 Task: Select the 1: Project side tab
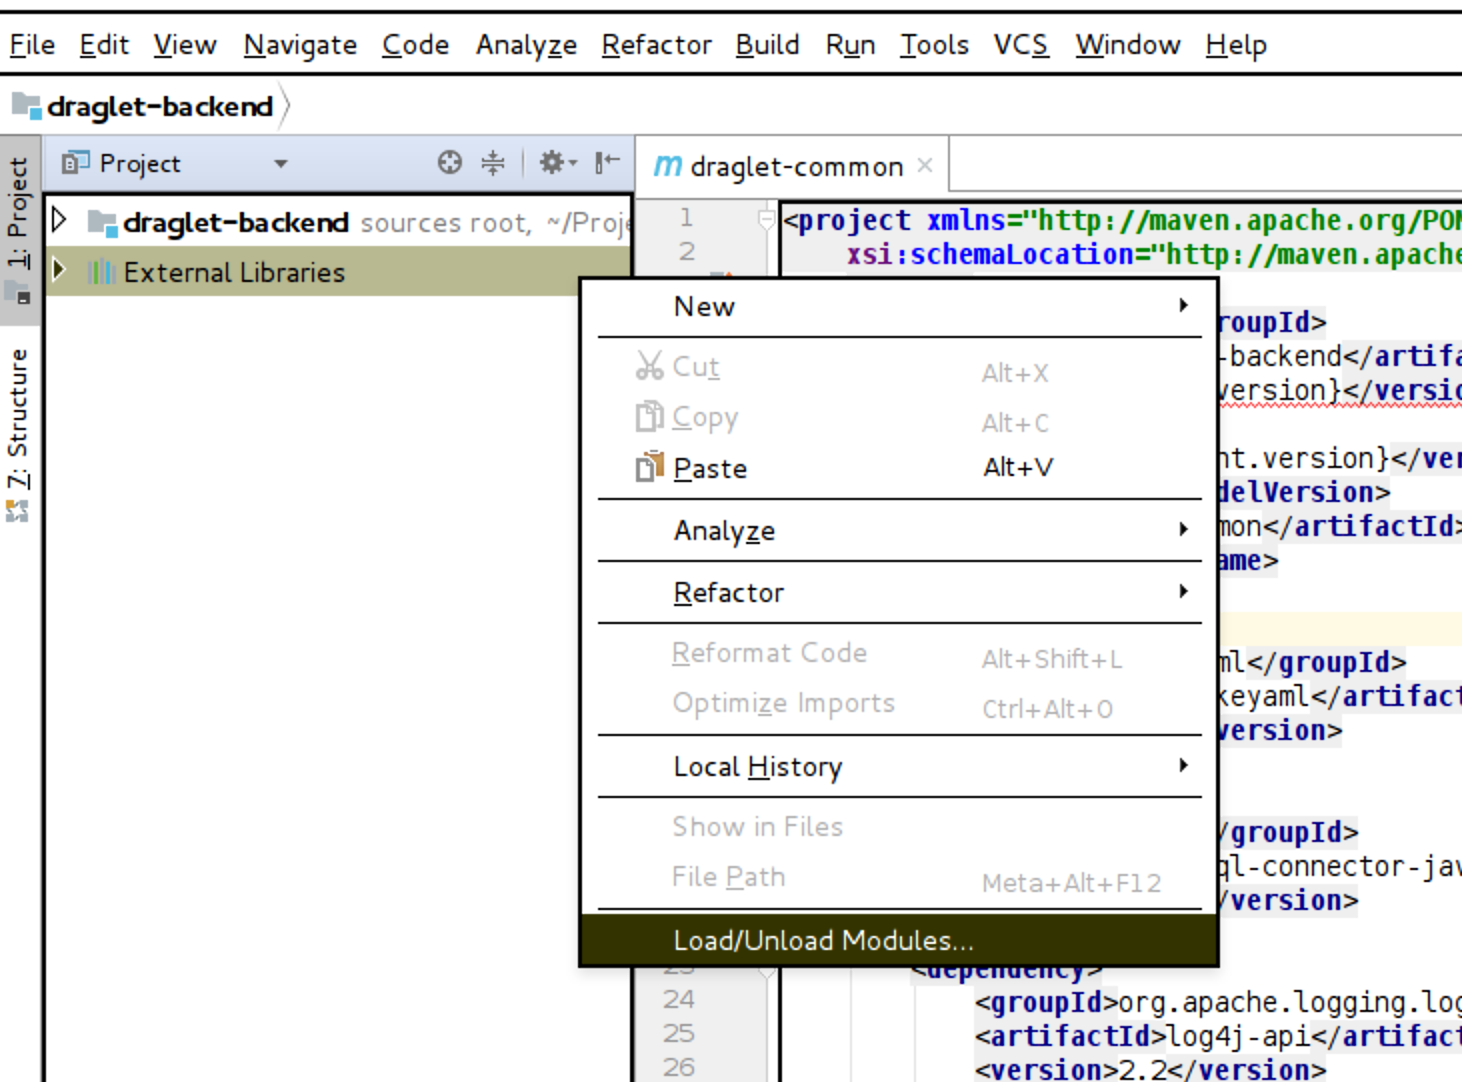[18, 230]
